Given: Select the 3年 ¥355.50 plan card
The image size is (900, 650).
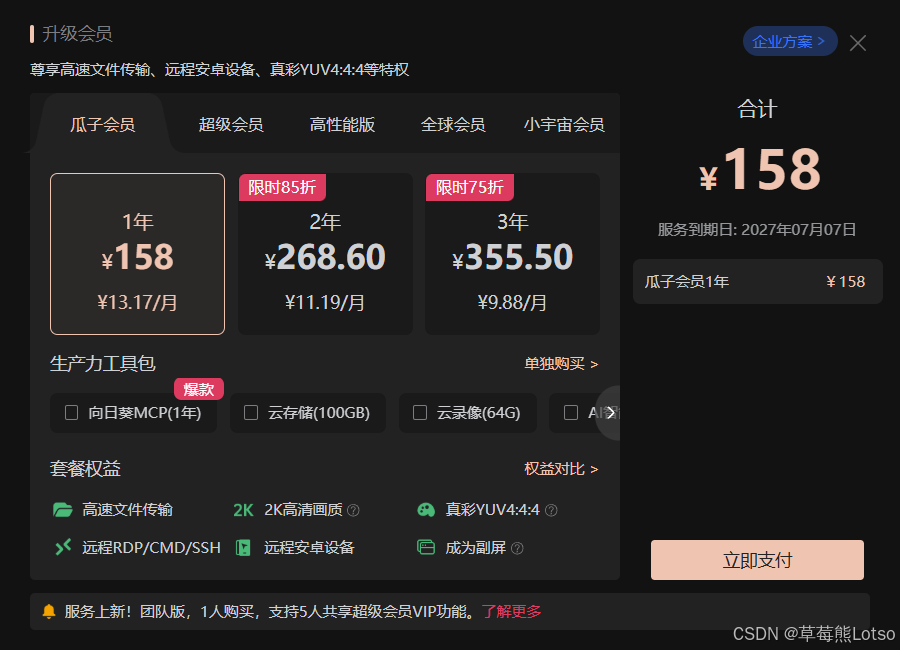Looking at the screenshot, I should [x=512, y=254].
